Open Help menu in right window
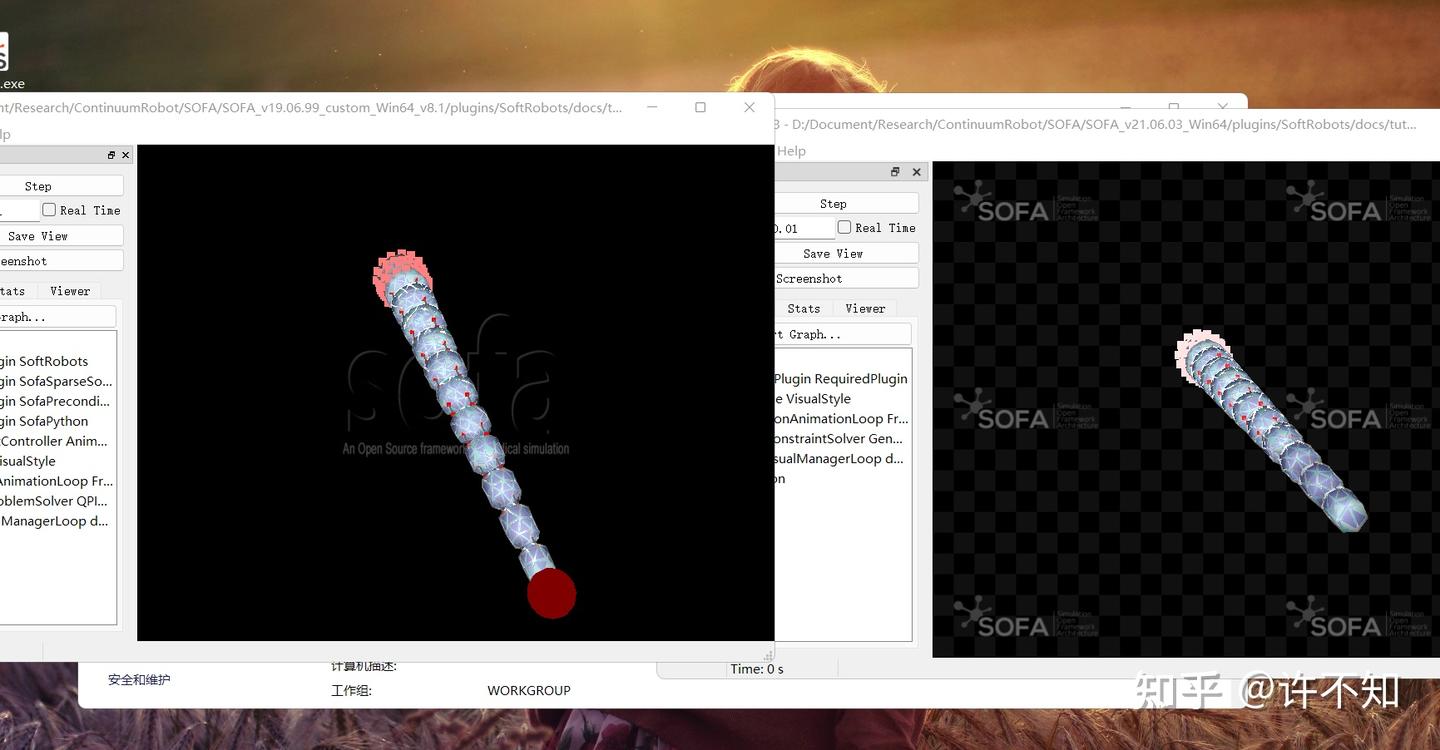Screen dimensions: 1440x750 pyautogui.click(x=791, y=151)
